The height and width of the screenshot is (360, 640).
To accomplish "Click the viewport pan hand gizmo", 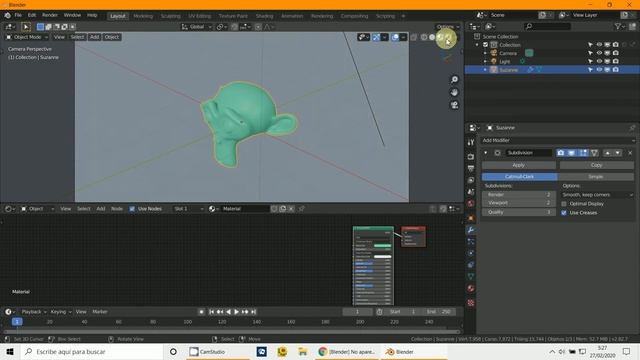I will [454, 92].
